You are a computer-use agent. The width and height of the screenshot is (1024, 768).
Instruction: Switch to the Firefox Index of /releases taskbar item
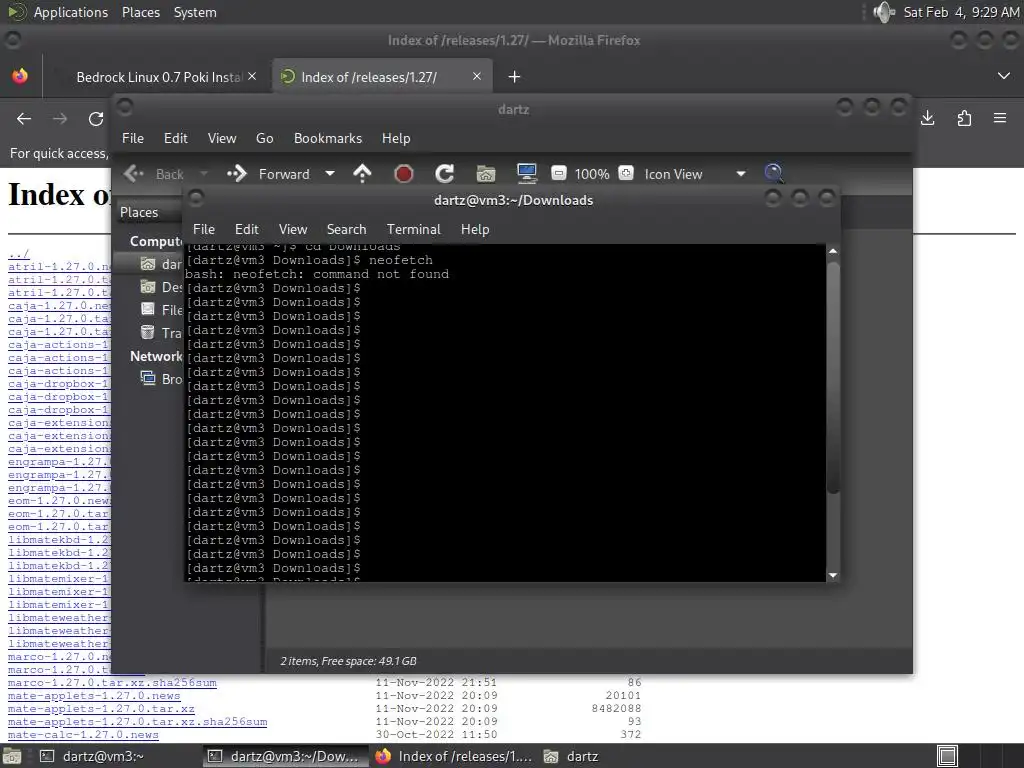pos(455,756)
